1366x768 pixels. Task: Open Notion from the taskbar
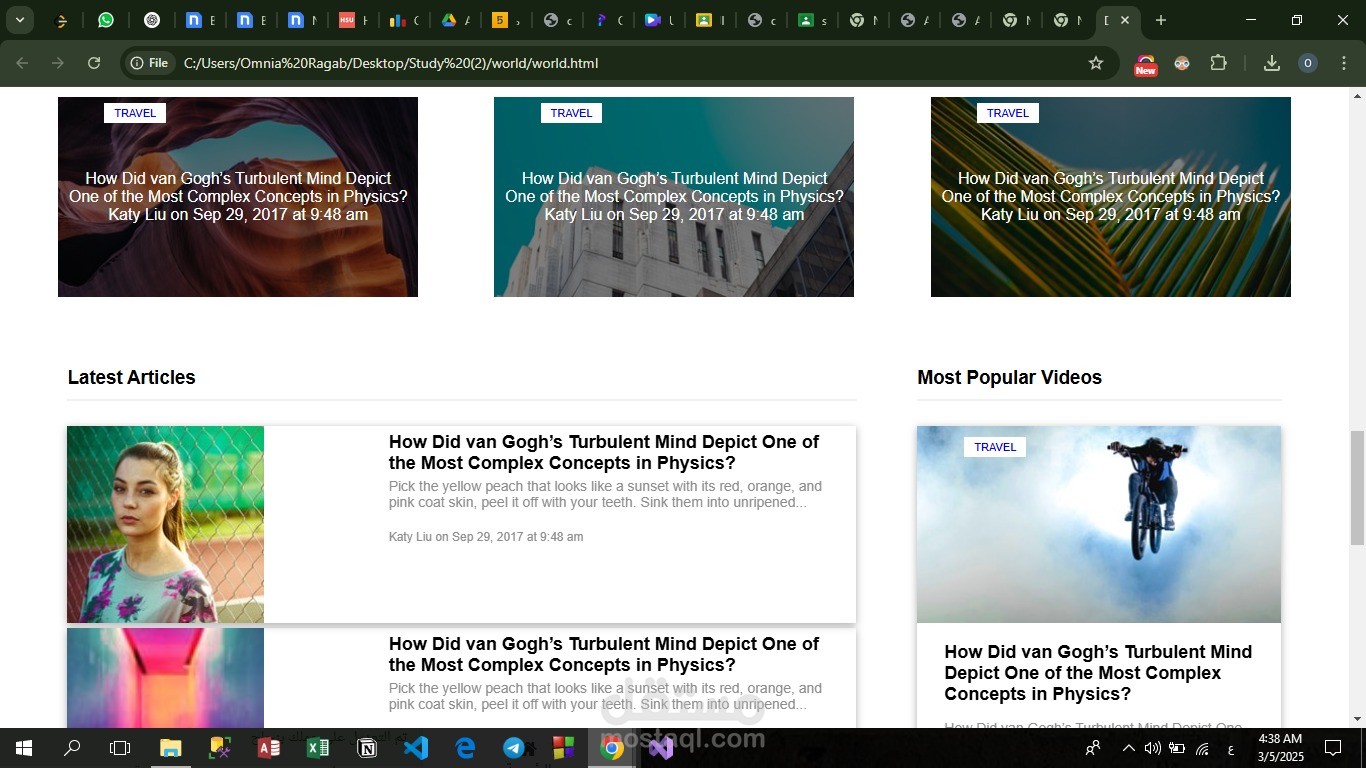point(367,748)
